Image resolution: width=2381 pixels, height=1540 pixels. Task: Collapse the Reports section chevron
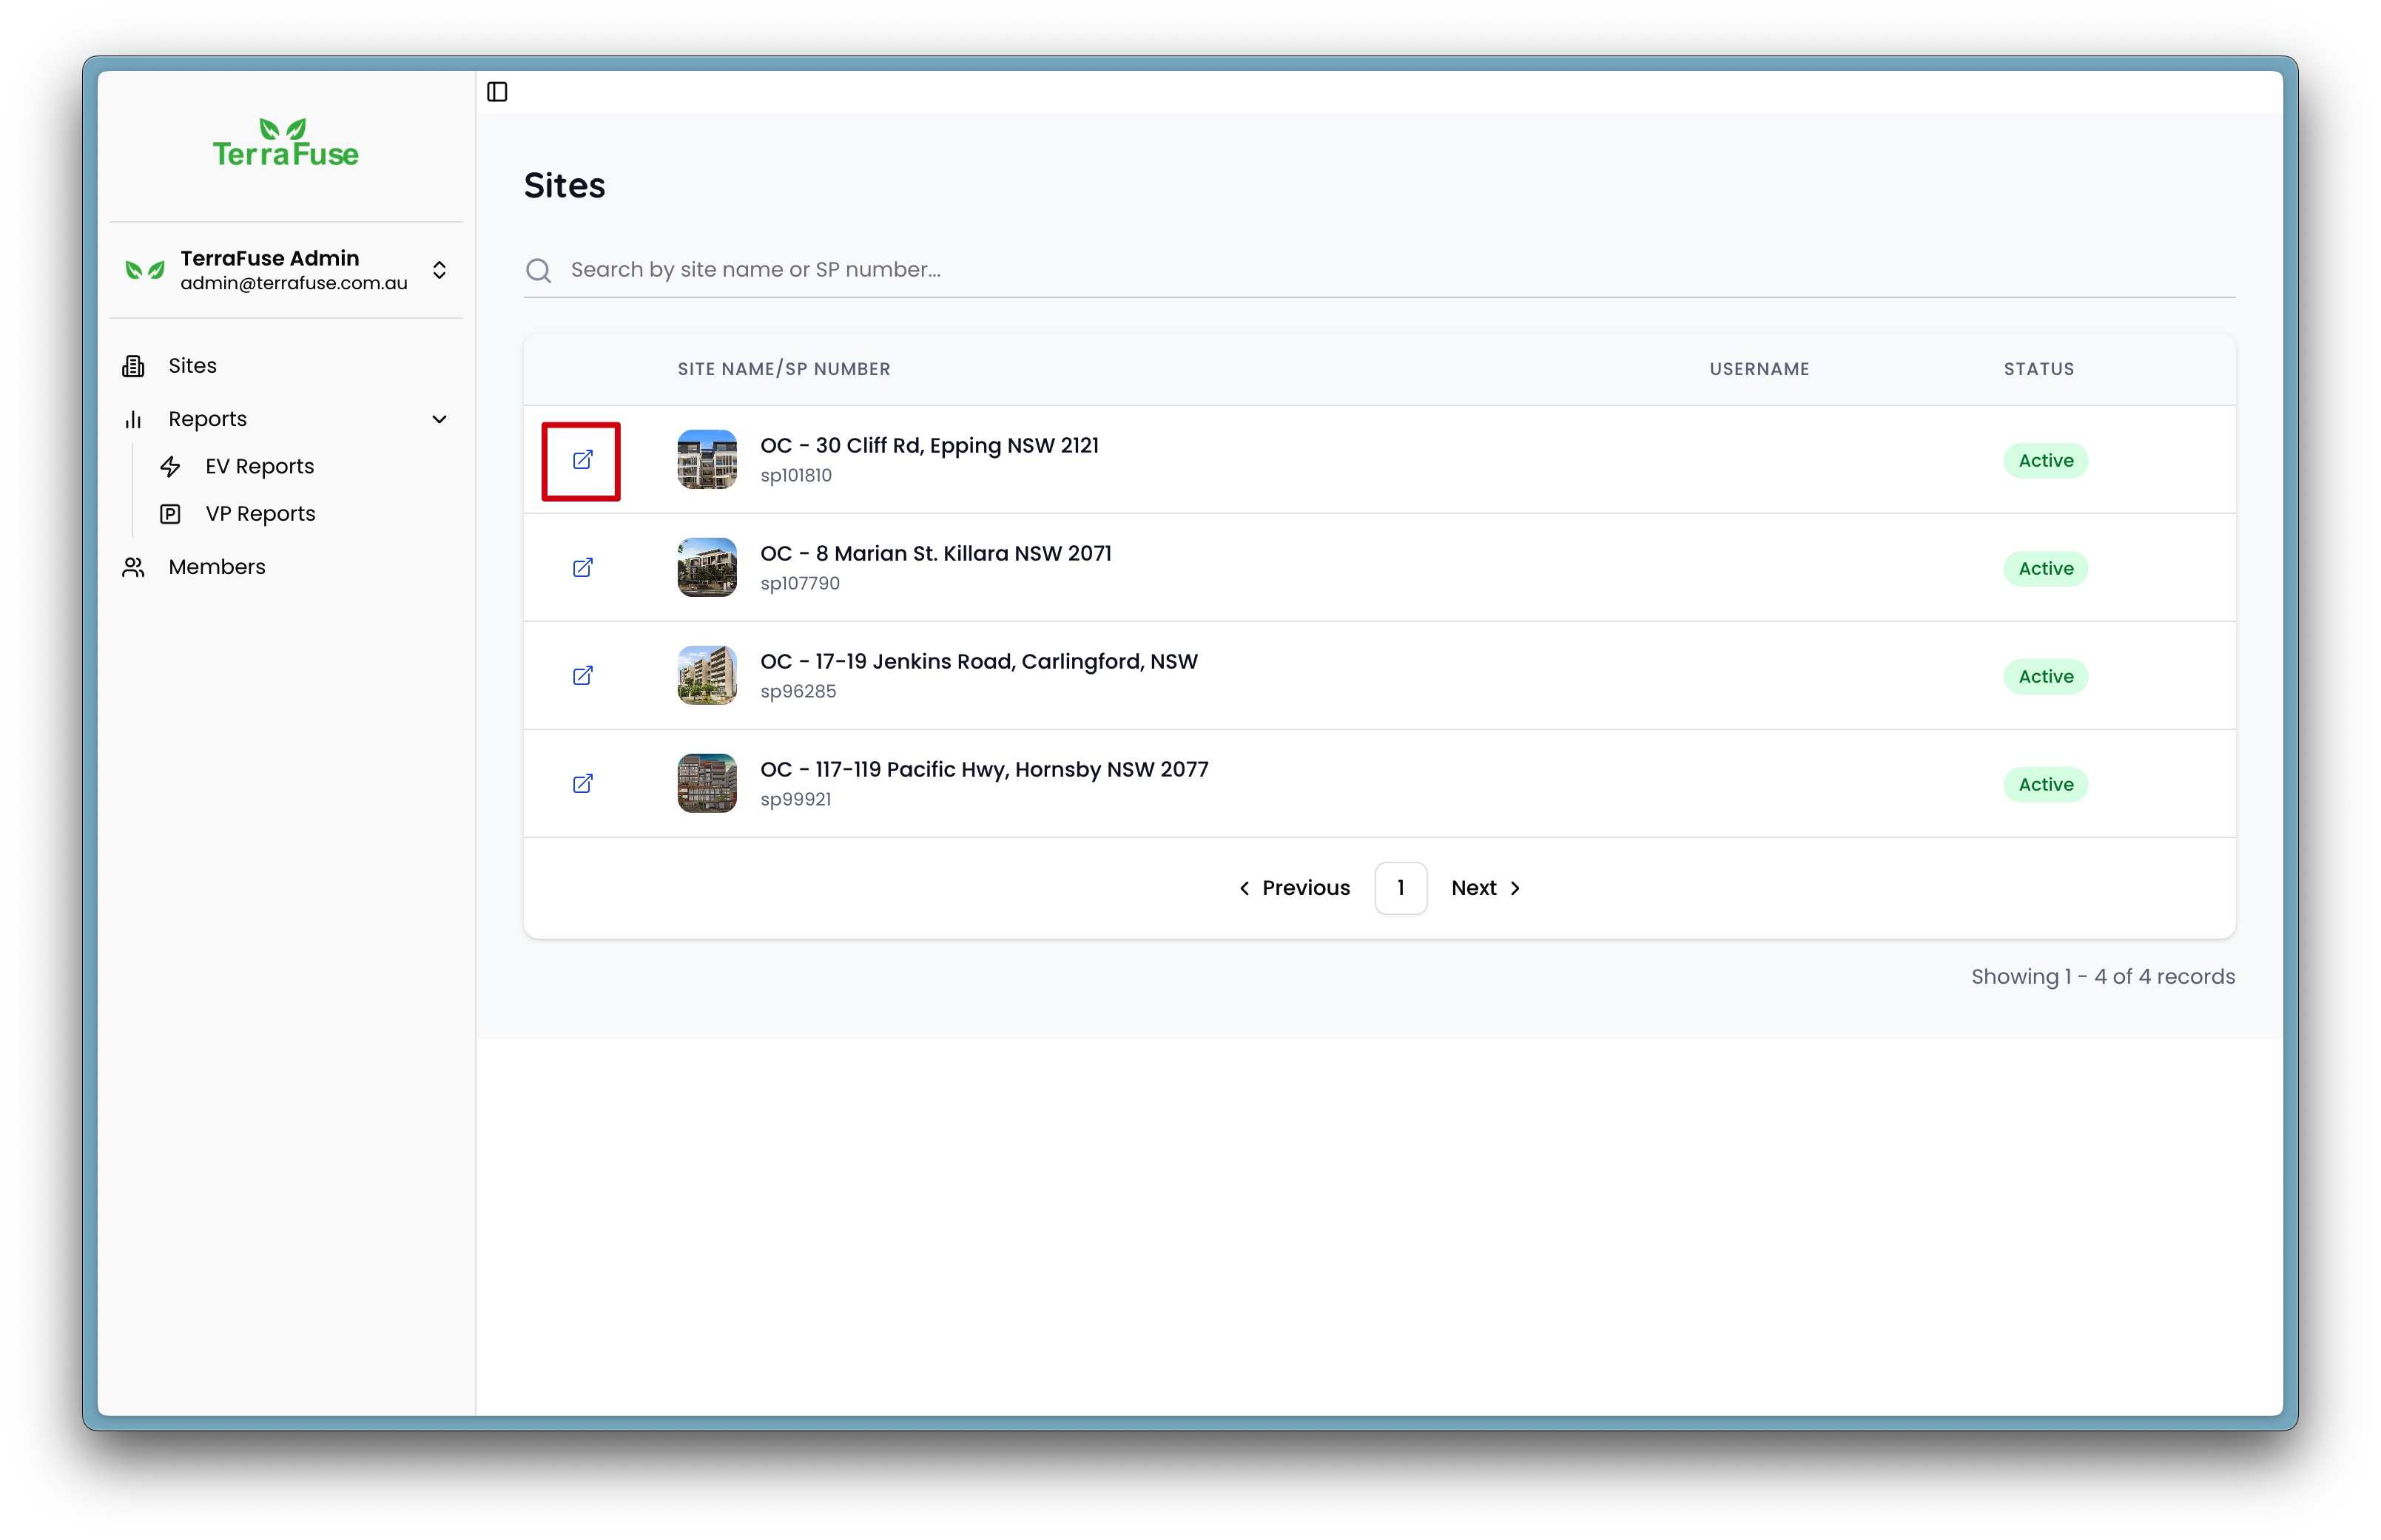441,419
